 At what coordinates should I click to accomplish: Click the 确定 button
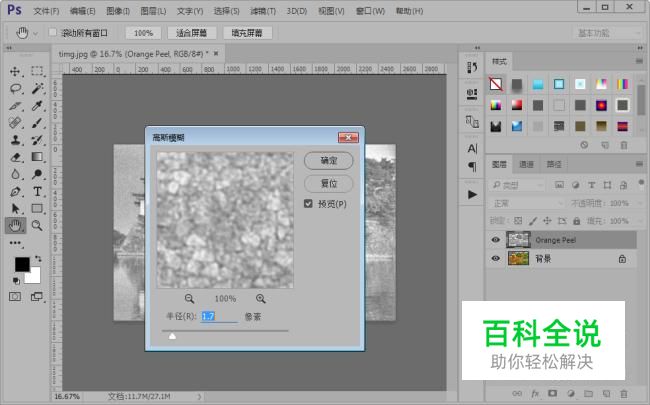coord(329,160)
